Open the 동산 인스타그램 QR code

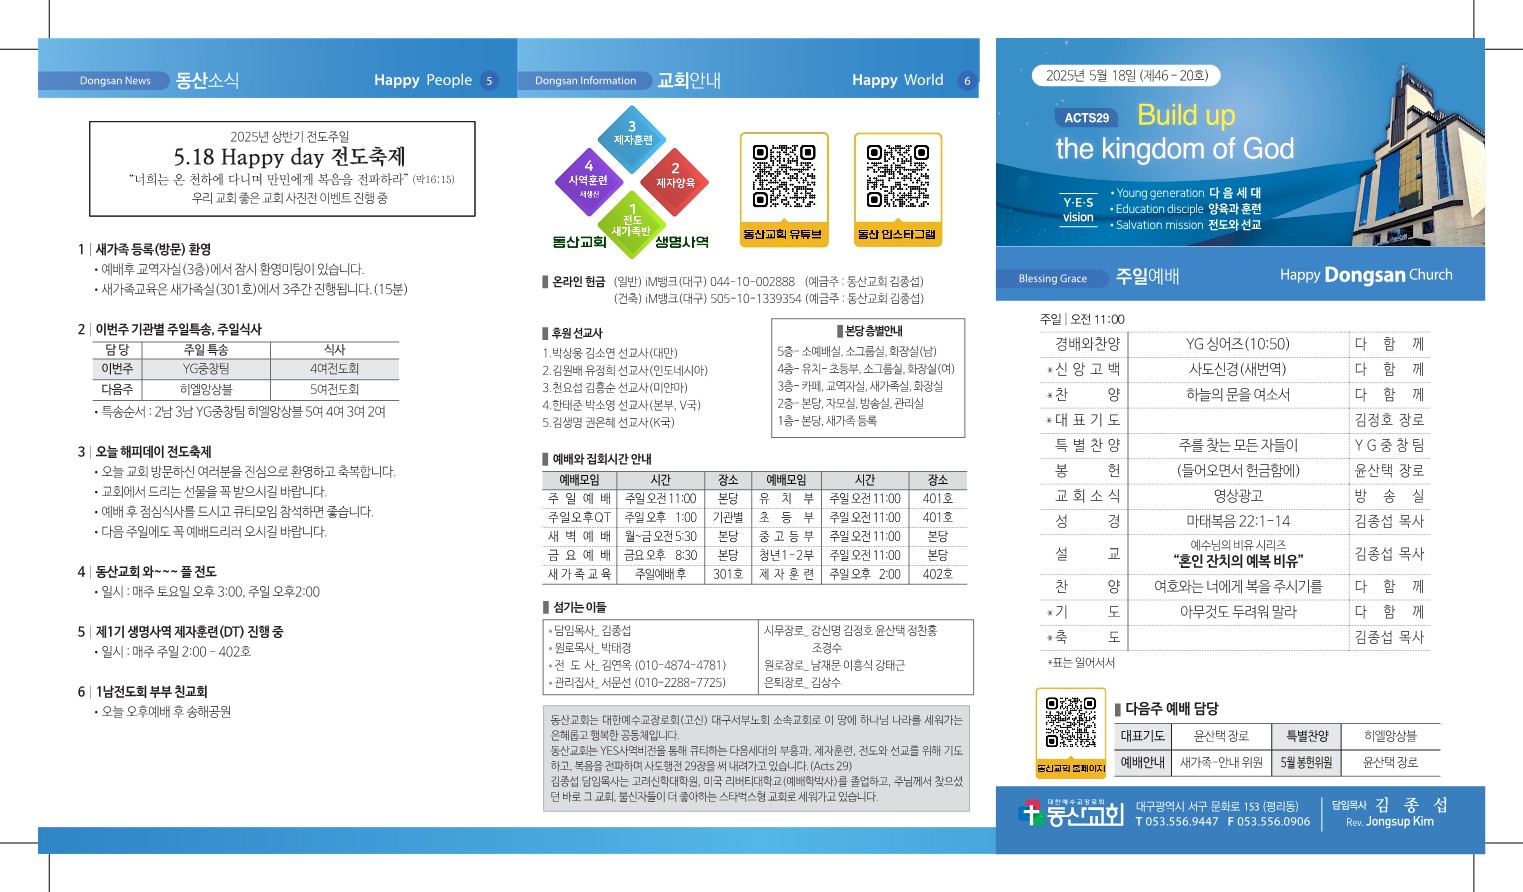click(897, 178)
